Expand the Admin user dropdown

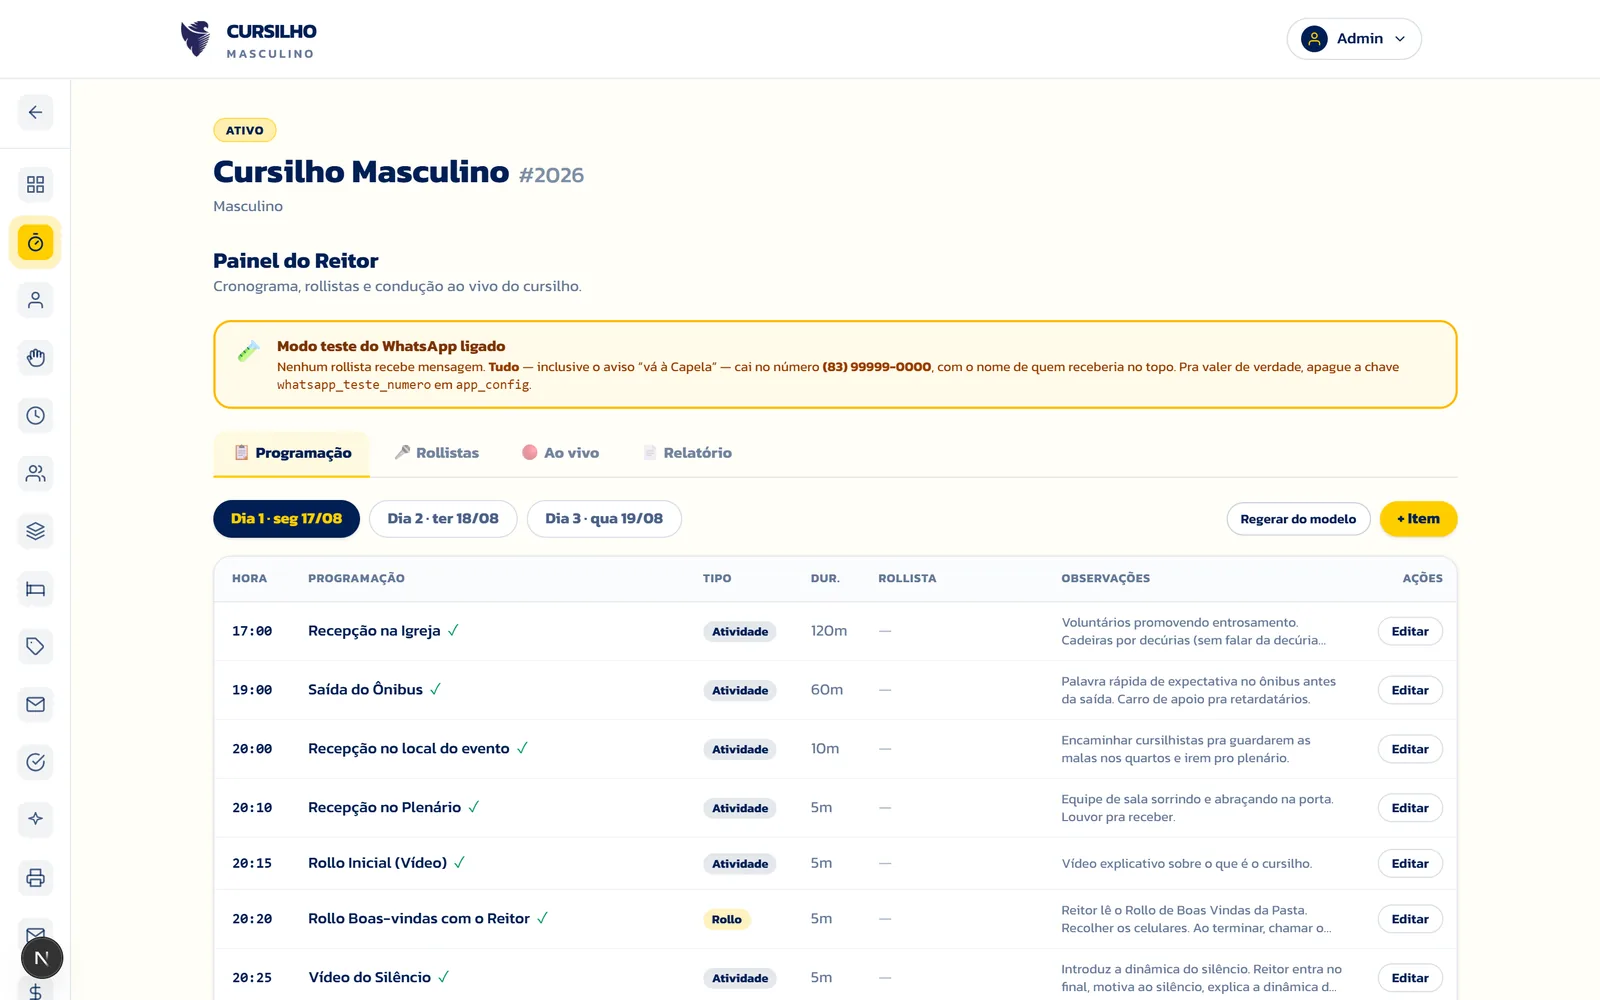1354,39
